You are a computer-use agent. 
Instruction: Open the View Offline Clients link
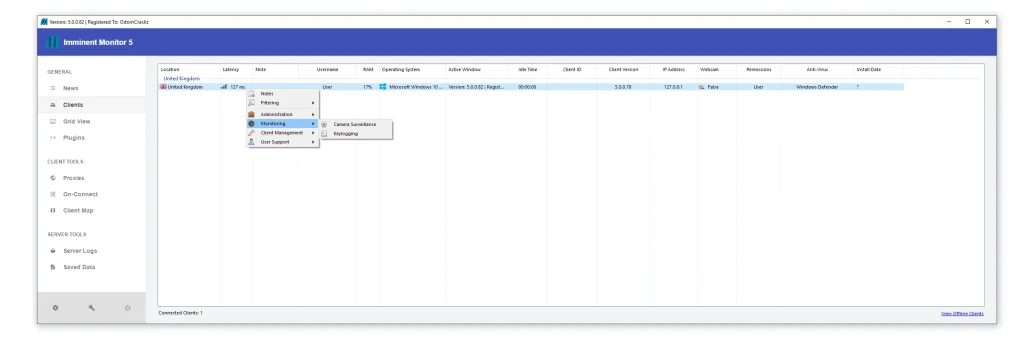tap(962, 313)
